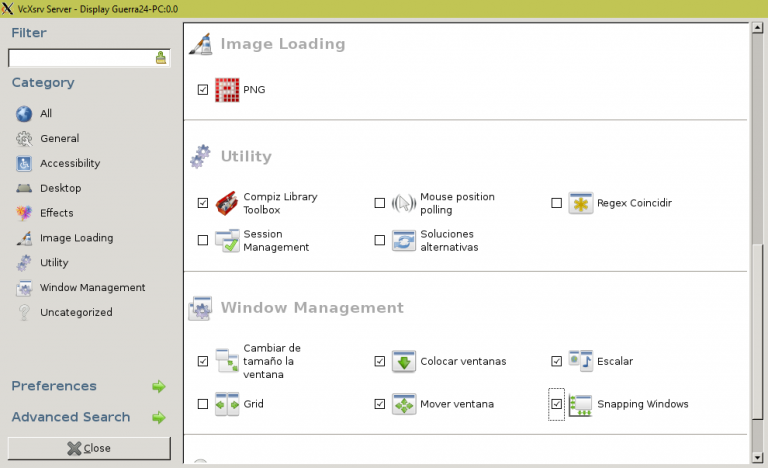Select the Accessibility category
This screenshot has width=768, height=468.
69,163
